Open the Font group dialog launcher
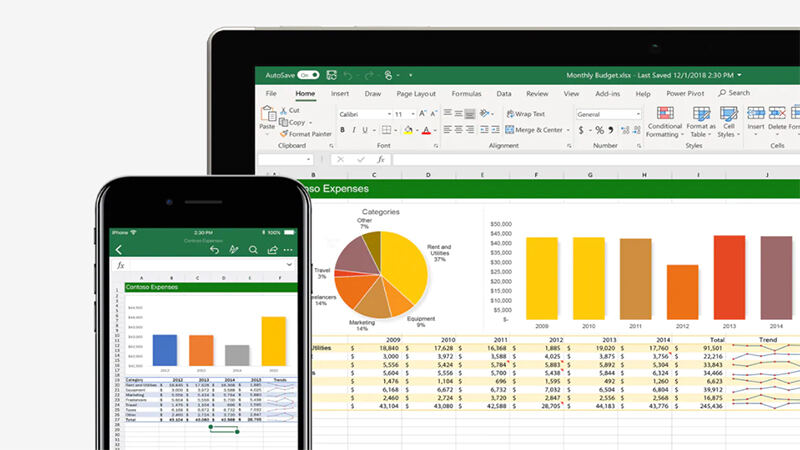The height and width of the screenshot is (450, 800). 436,146
